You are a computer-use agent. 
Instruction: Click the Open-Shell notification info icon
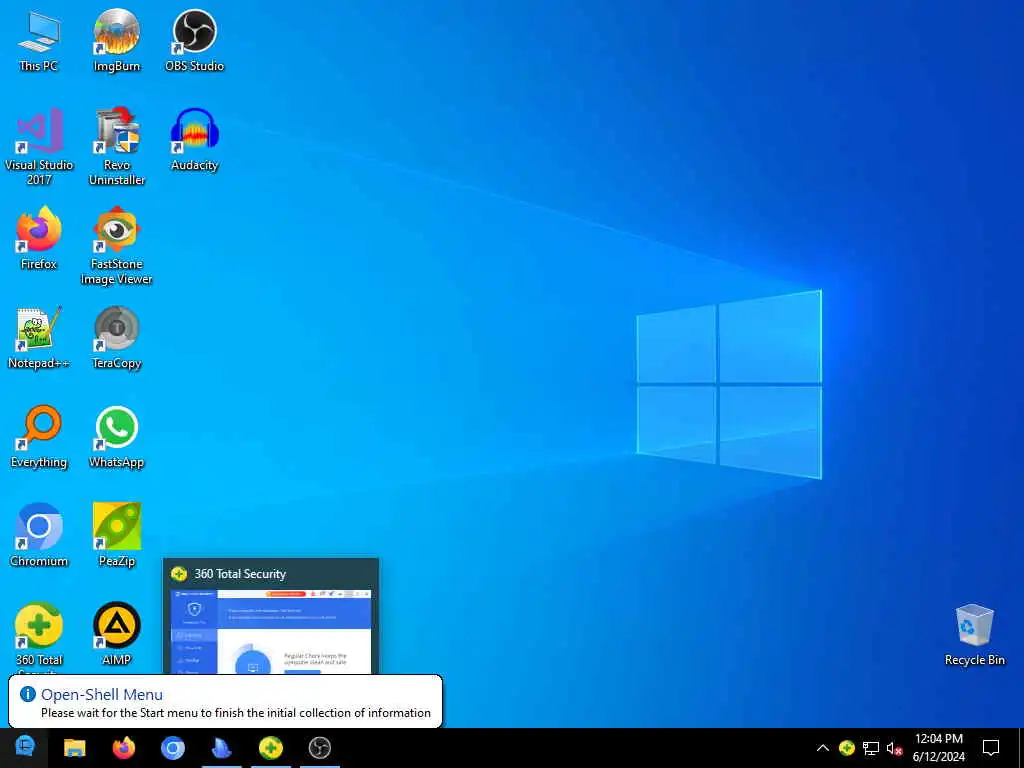coord(27,694)
